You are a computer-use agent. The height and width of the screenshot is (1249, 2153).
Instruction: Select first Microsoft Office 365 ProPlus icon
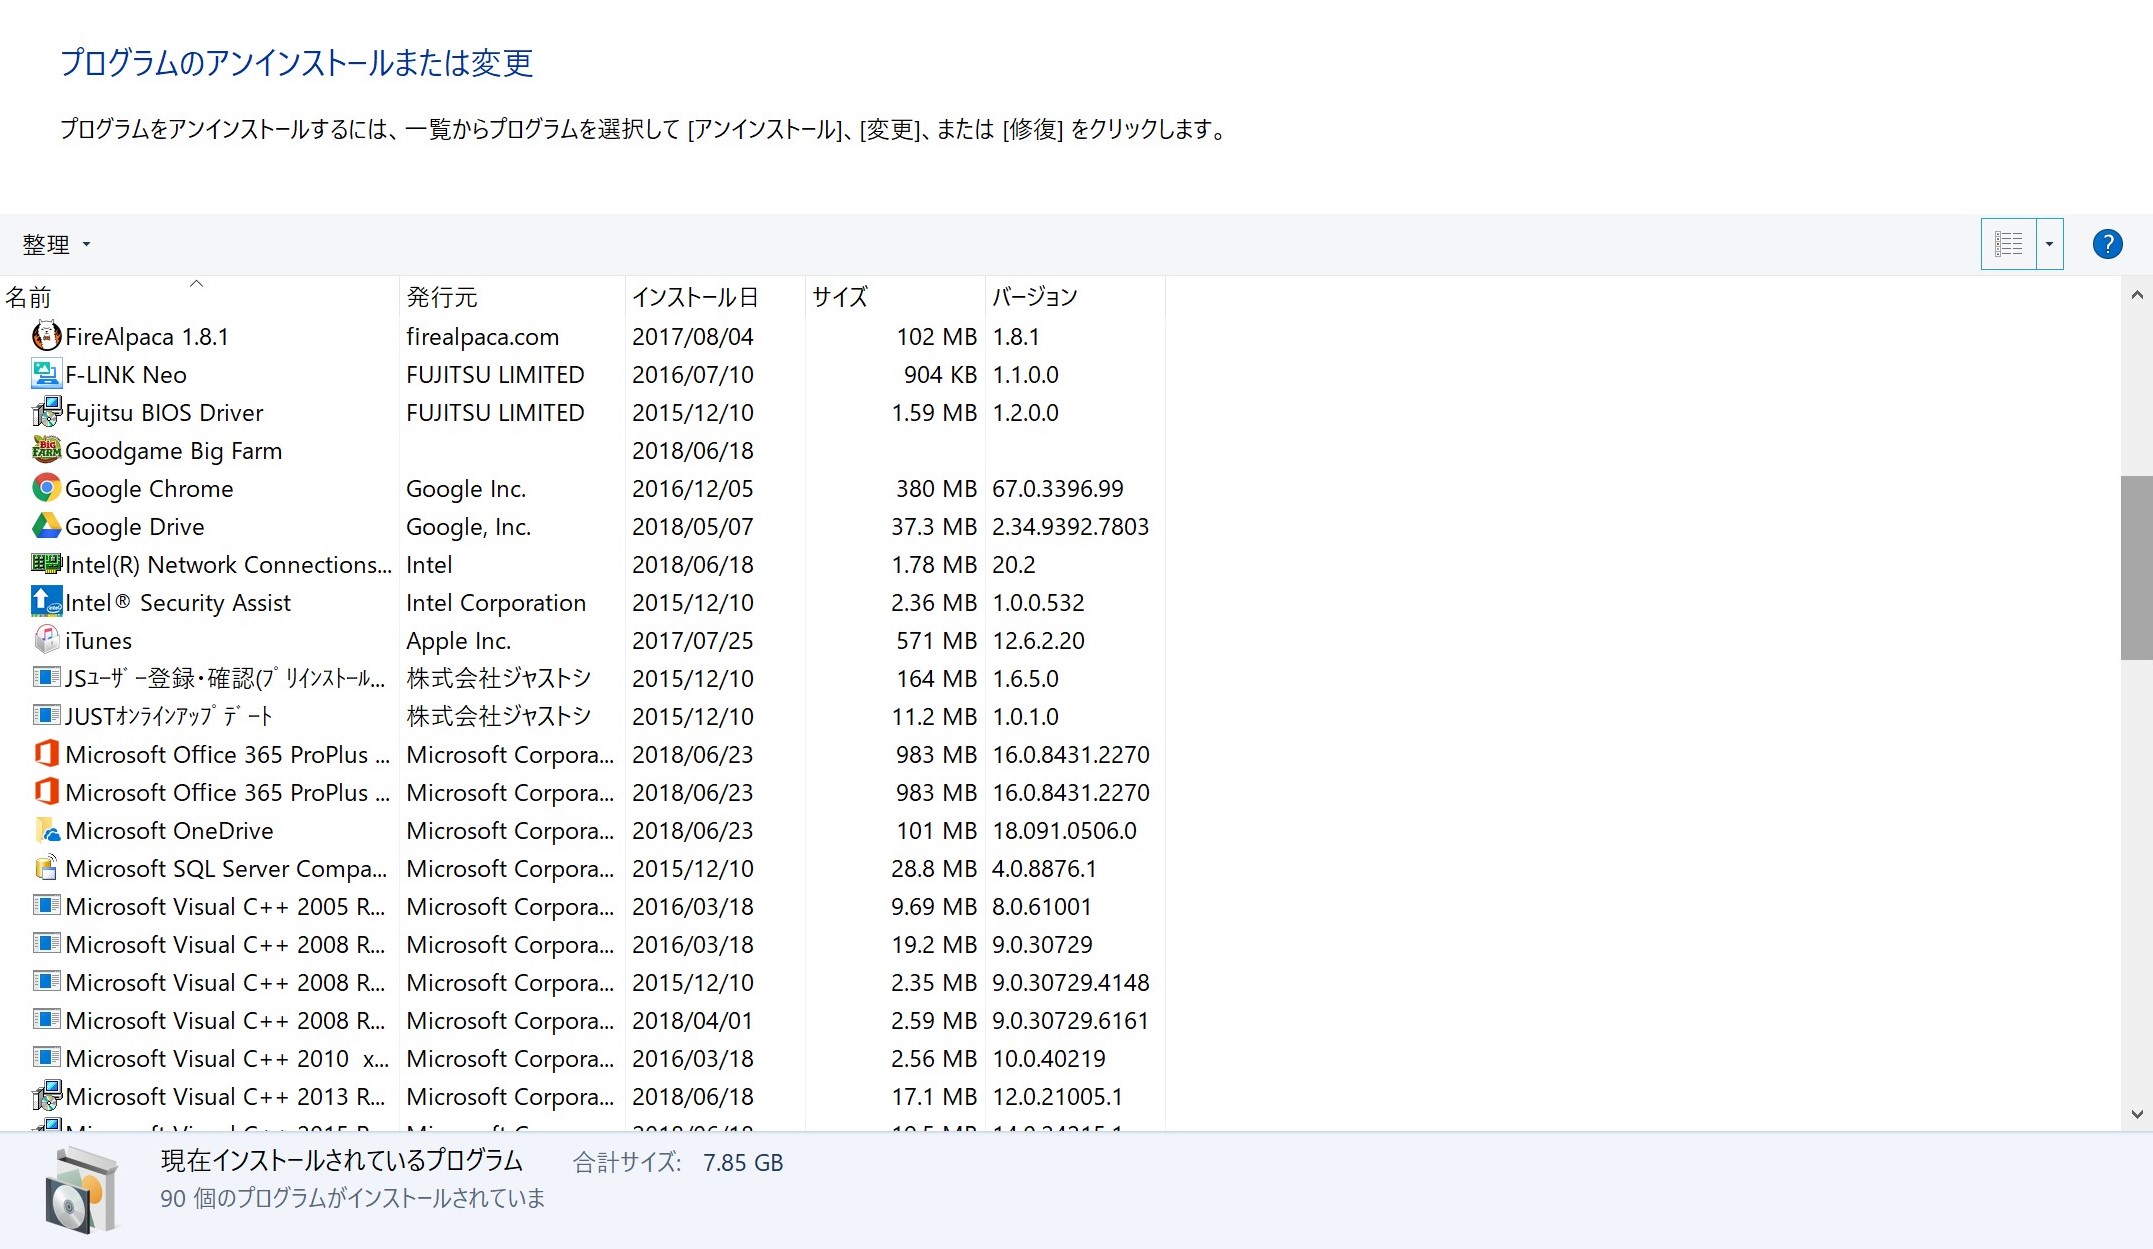46,754
